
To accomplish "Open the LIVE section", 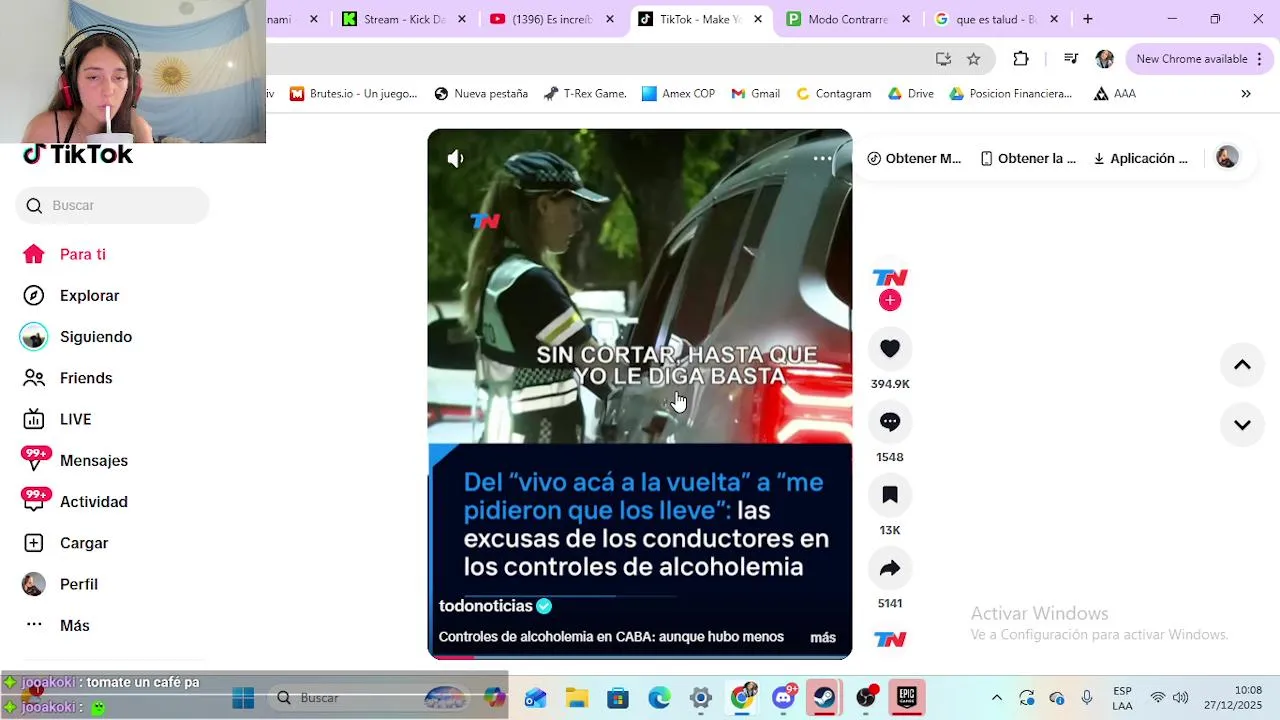I will point(57,419).
